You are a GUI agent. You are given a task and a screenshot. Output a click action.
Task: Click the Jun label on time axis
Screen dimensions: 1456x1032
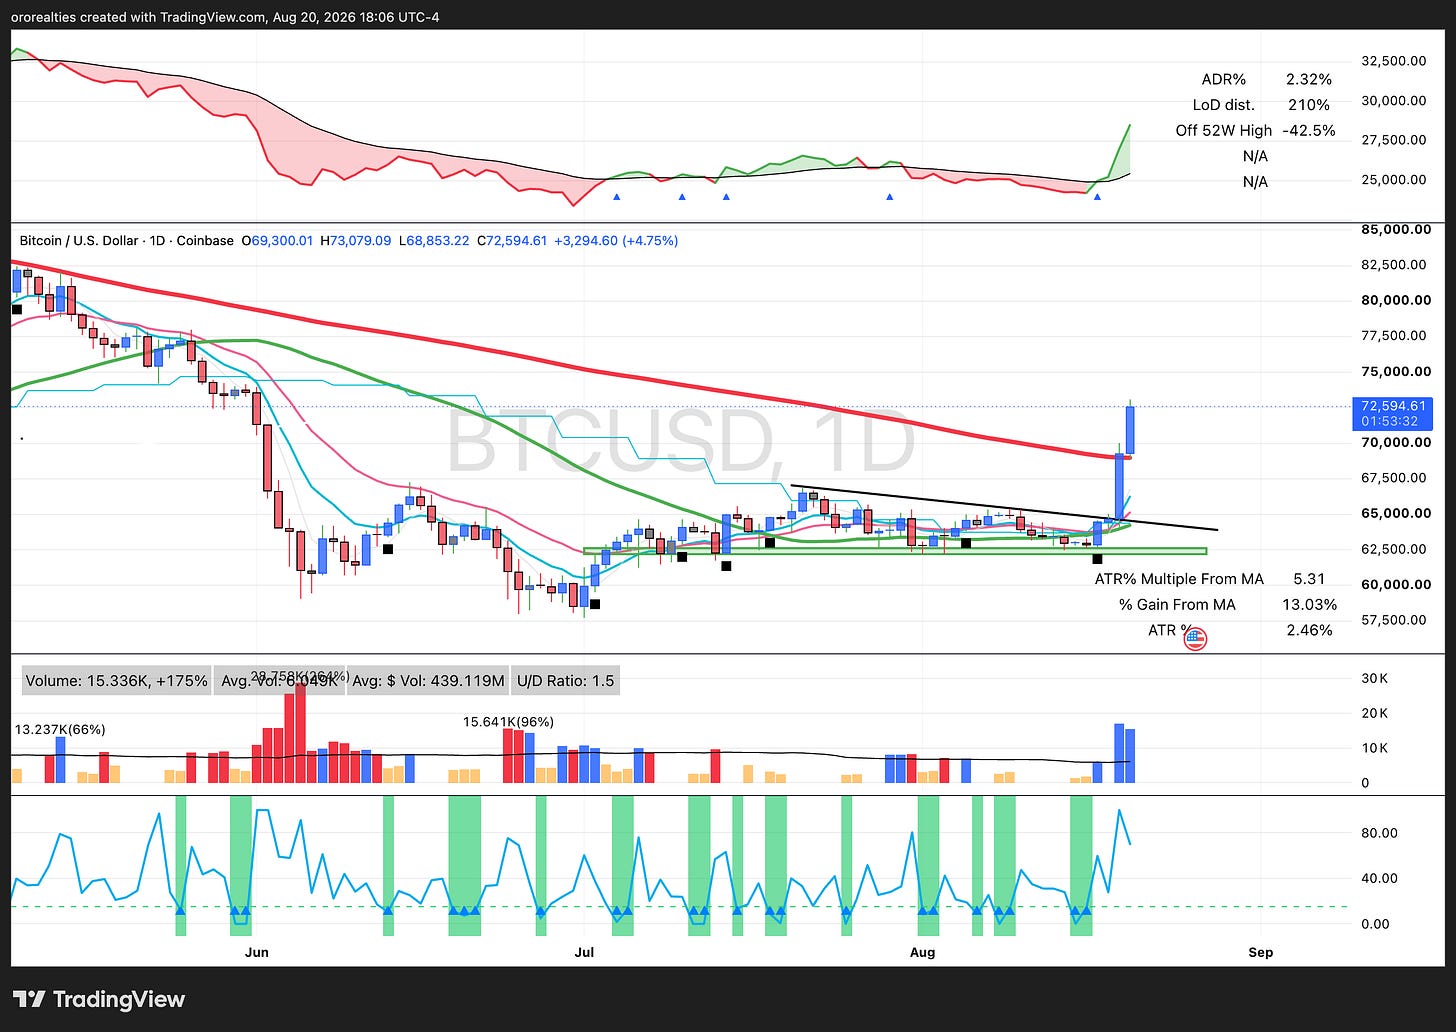point(257,952)
